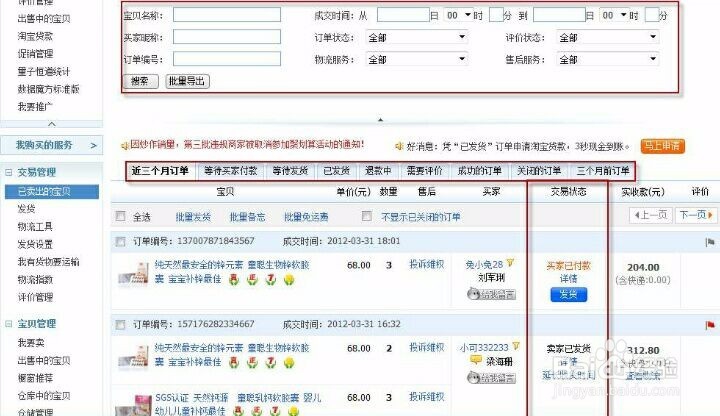Switch to 等待发货 tab
Image resolution: width=720 pixels, height=416 pixels.
click(x=290, y=171)
